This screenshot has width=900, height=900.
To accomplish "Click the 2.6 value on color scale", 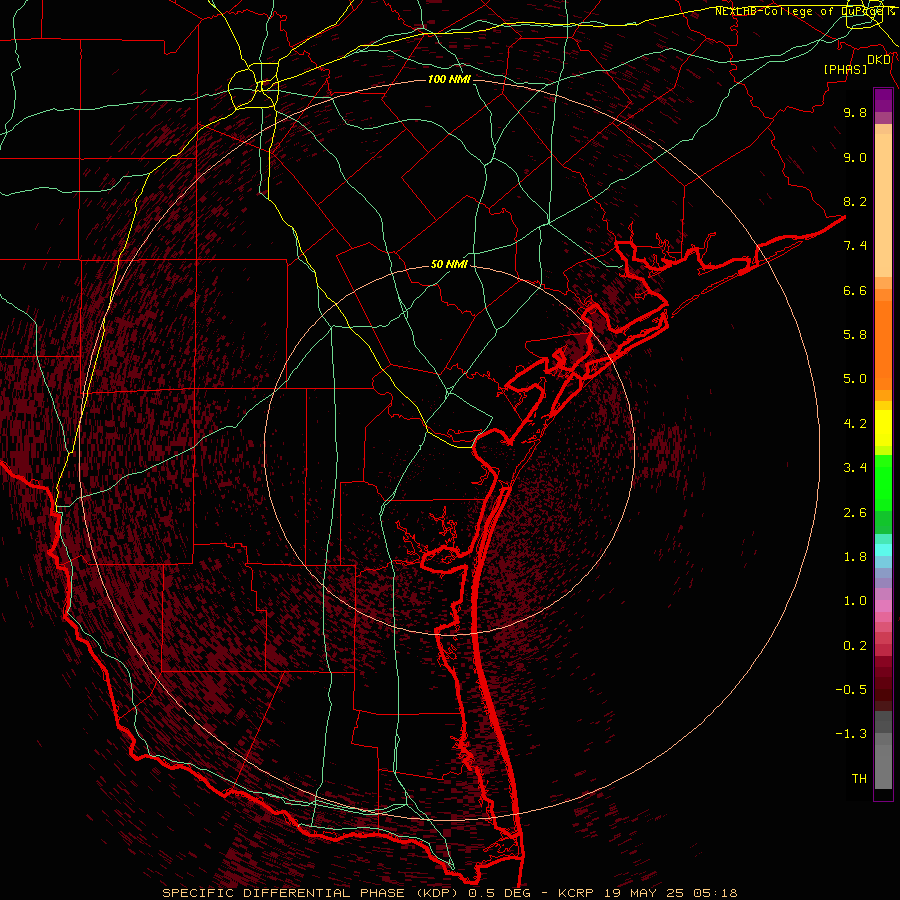I will click(x=855, y=513).
